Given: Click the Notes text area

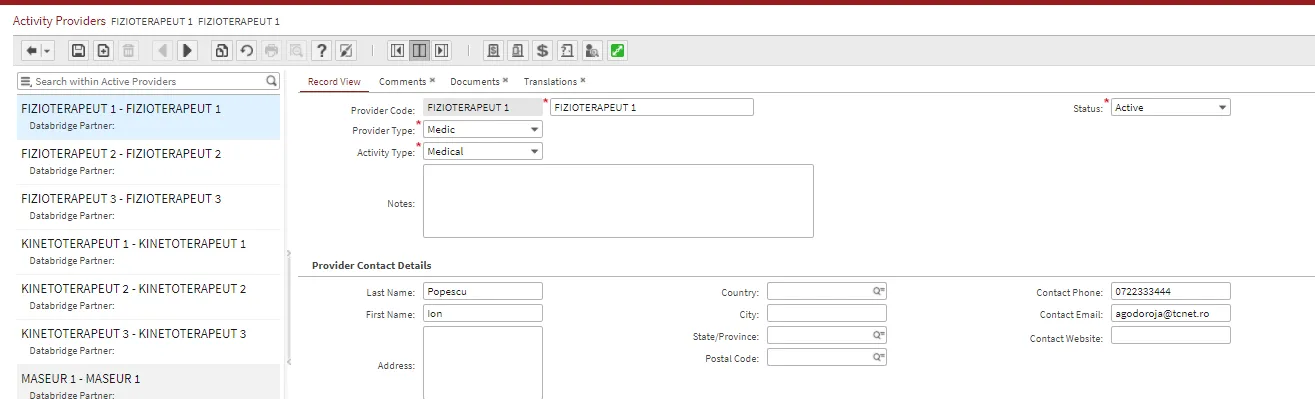Looking at the screenshot, I should click(x=618, y=201).
